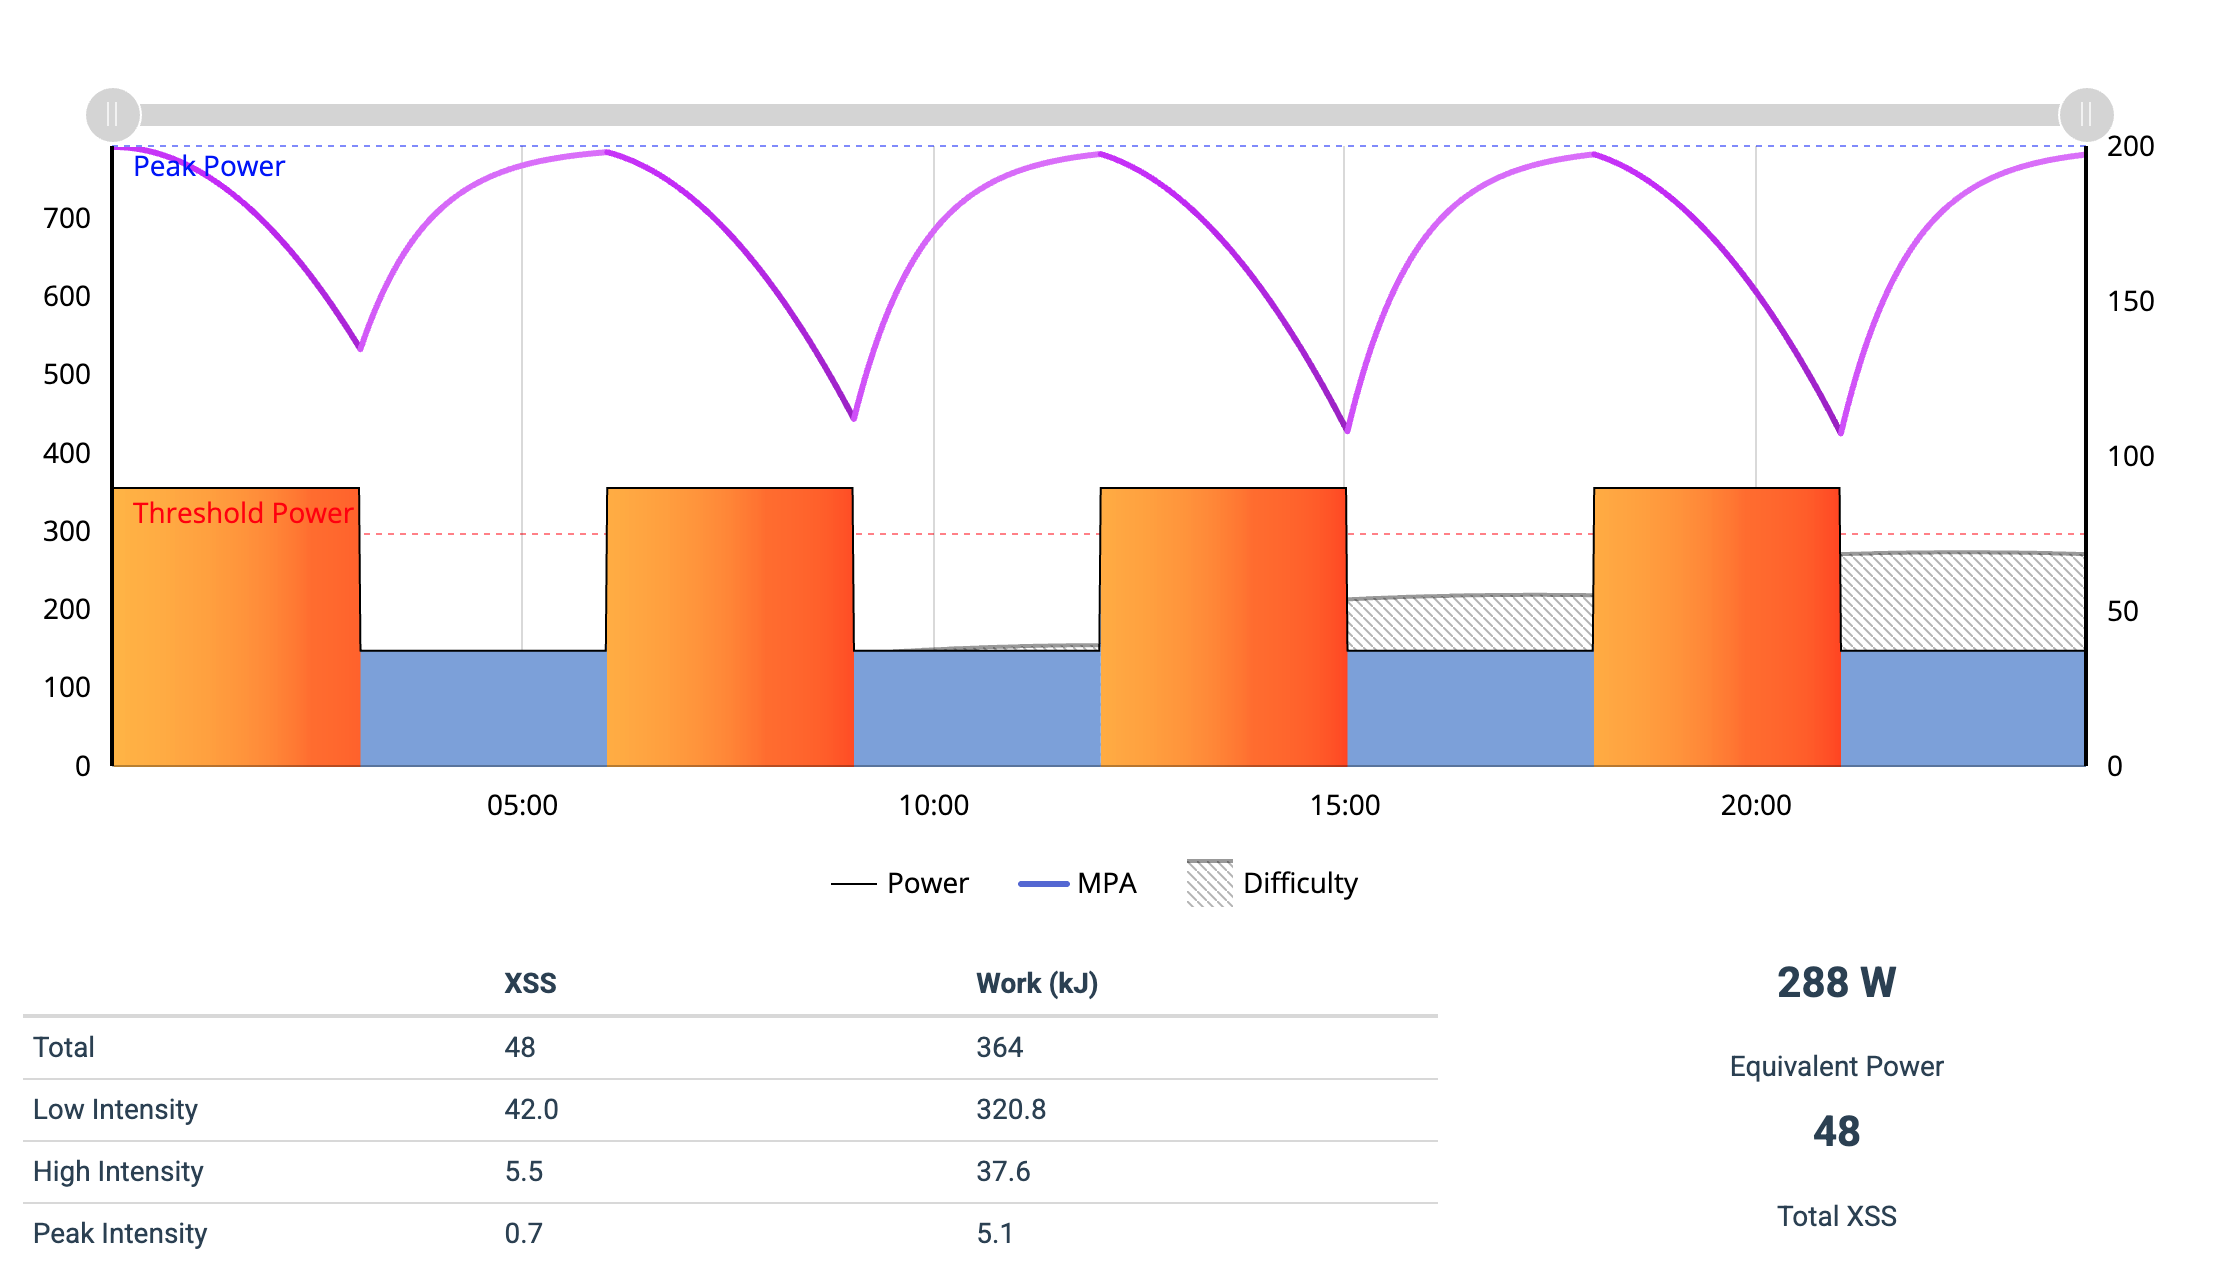The width and height of the screenshot is (2240, 1270).
Task: Click the first blue recovery block
Action: pos(483,708)
